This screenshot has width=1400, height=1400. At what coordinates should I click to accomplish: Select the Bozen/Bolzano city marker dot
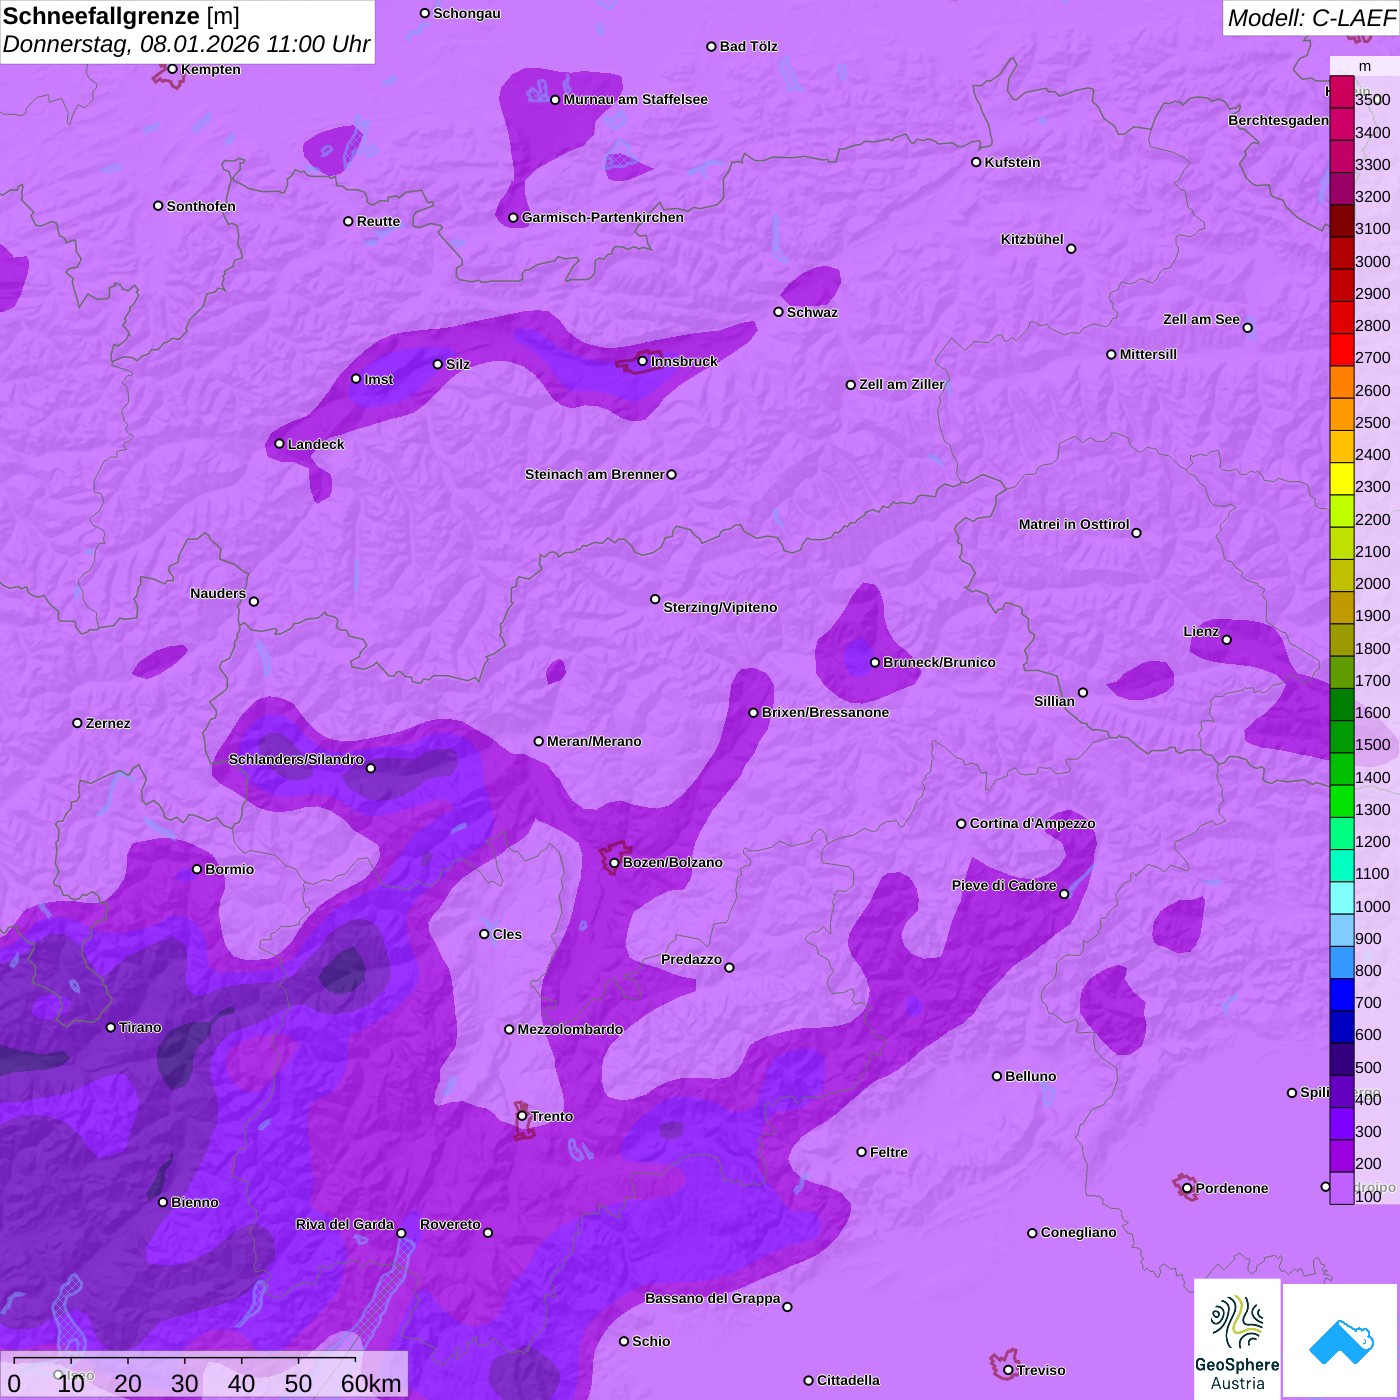click(x=615, y=862)
